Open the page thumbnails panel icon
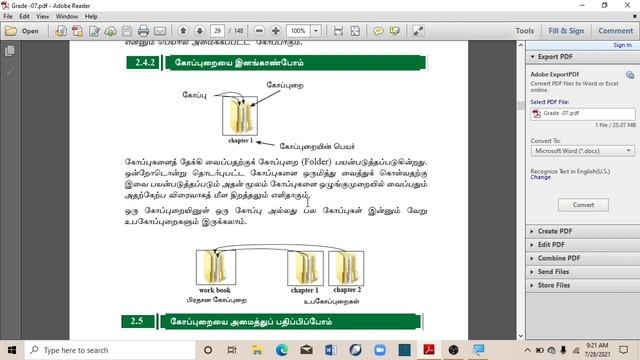The height and width of the screenshot is (360, 640). click(10, 51)
